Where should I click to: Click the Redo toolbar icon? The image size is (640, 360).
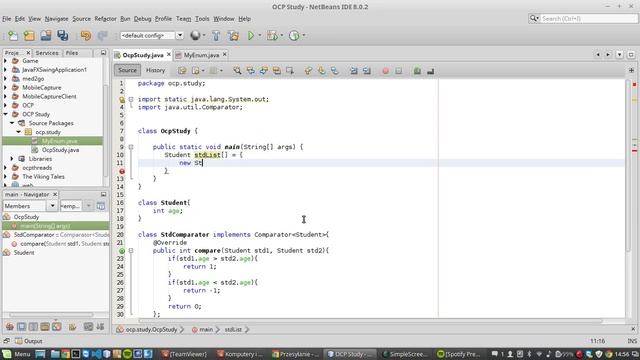(x=102, y=36)
